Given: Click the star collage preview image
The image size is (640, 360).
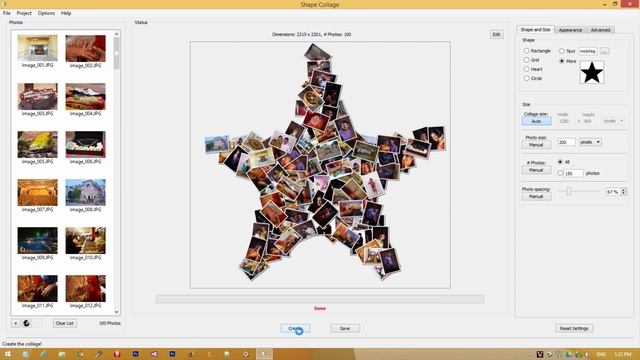Looking at the screenshot, I should (320, 165).
